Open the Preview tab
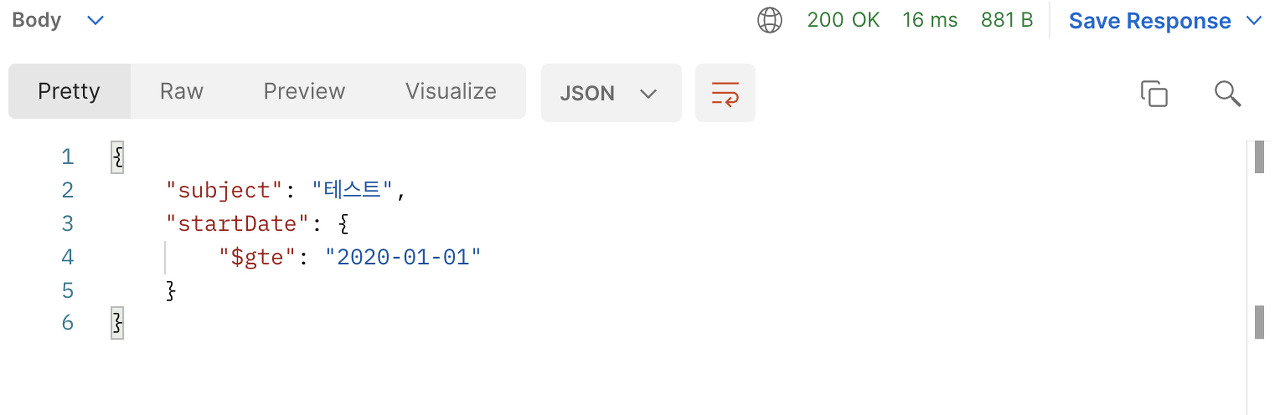The height and width of the screenshot is (415, 1280). pyautogui.click(x=304, y=91)
